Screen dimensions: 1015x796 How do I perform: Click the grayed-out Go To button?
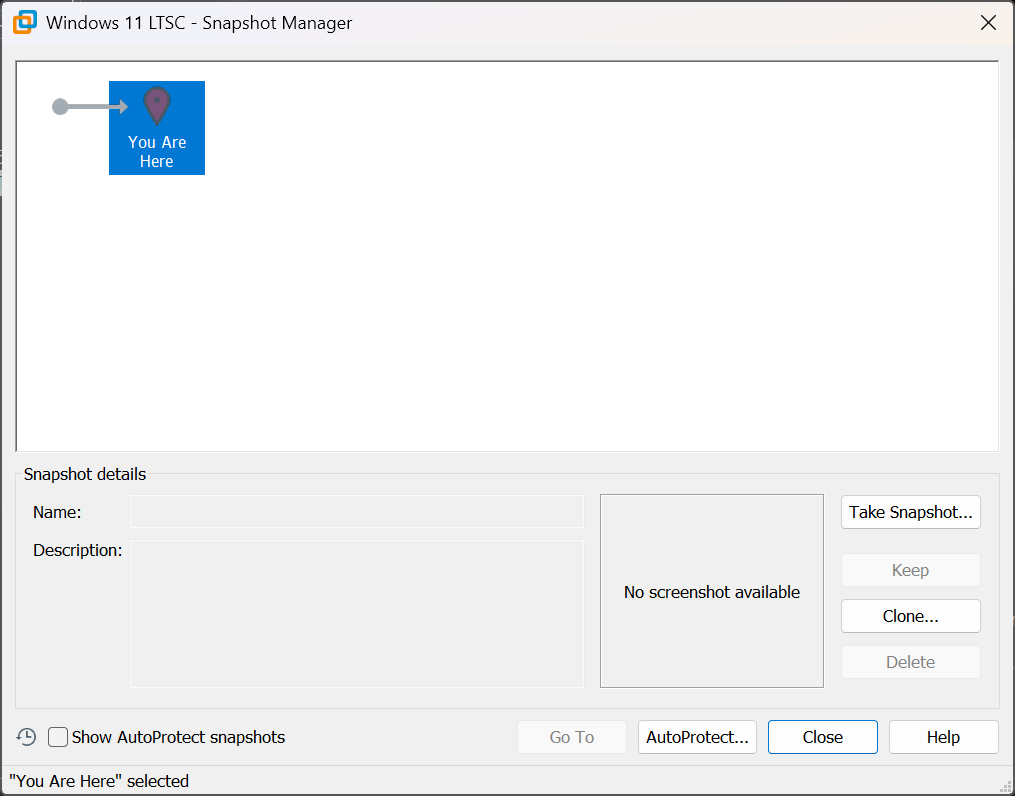572,736
